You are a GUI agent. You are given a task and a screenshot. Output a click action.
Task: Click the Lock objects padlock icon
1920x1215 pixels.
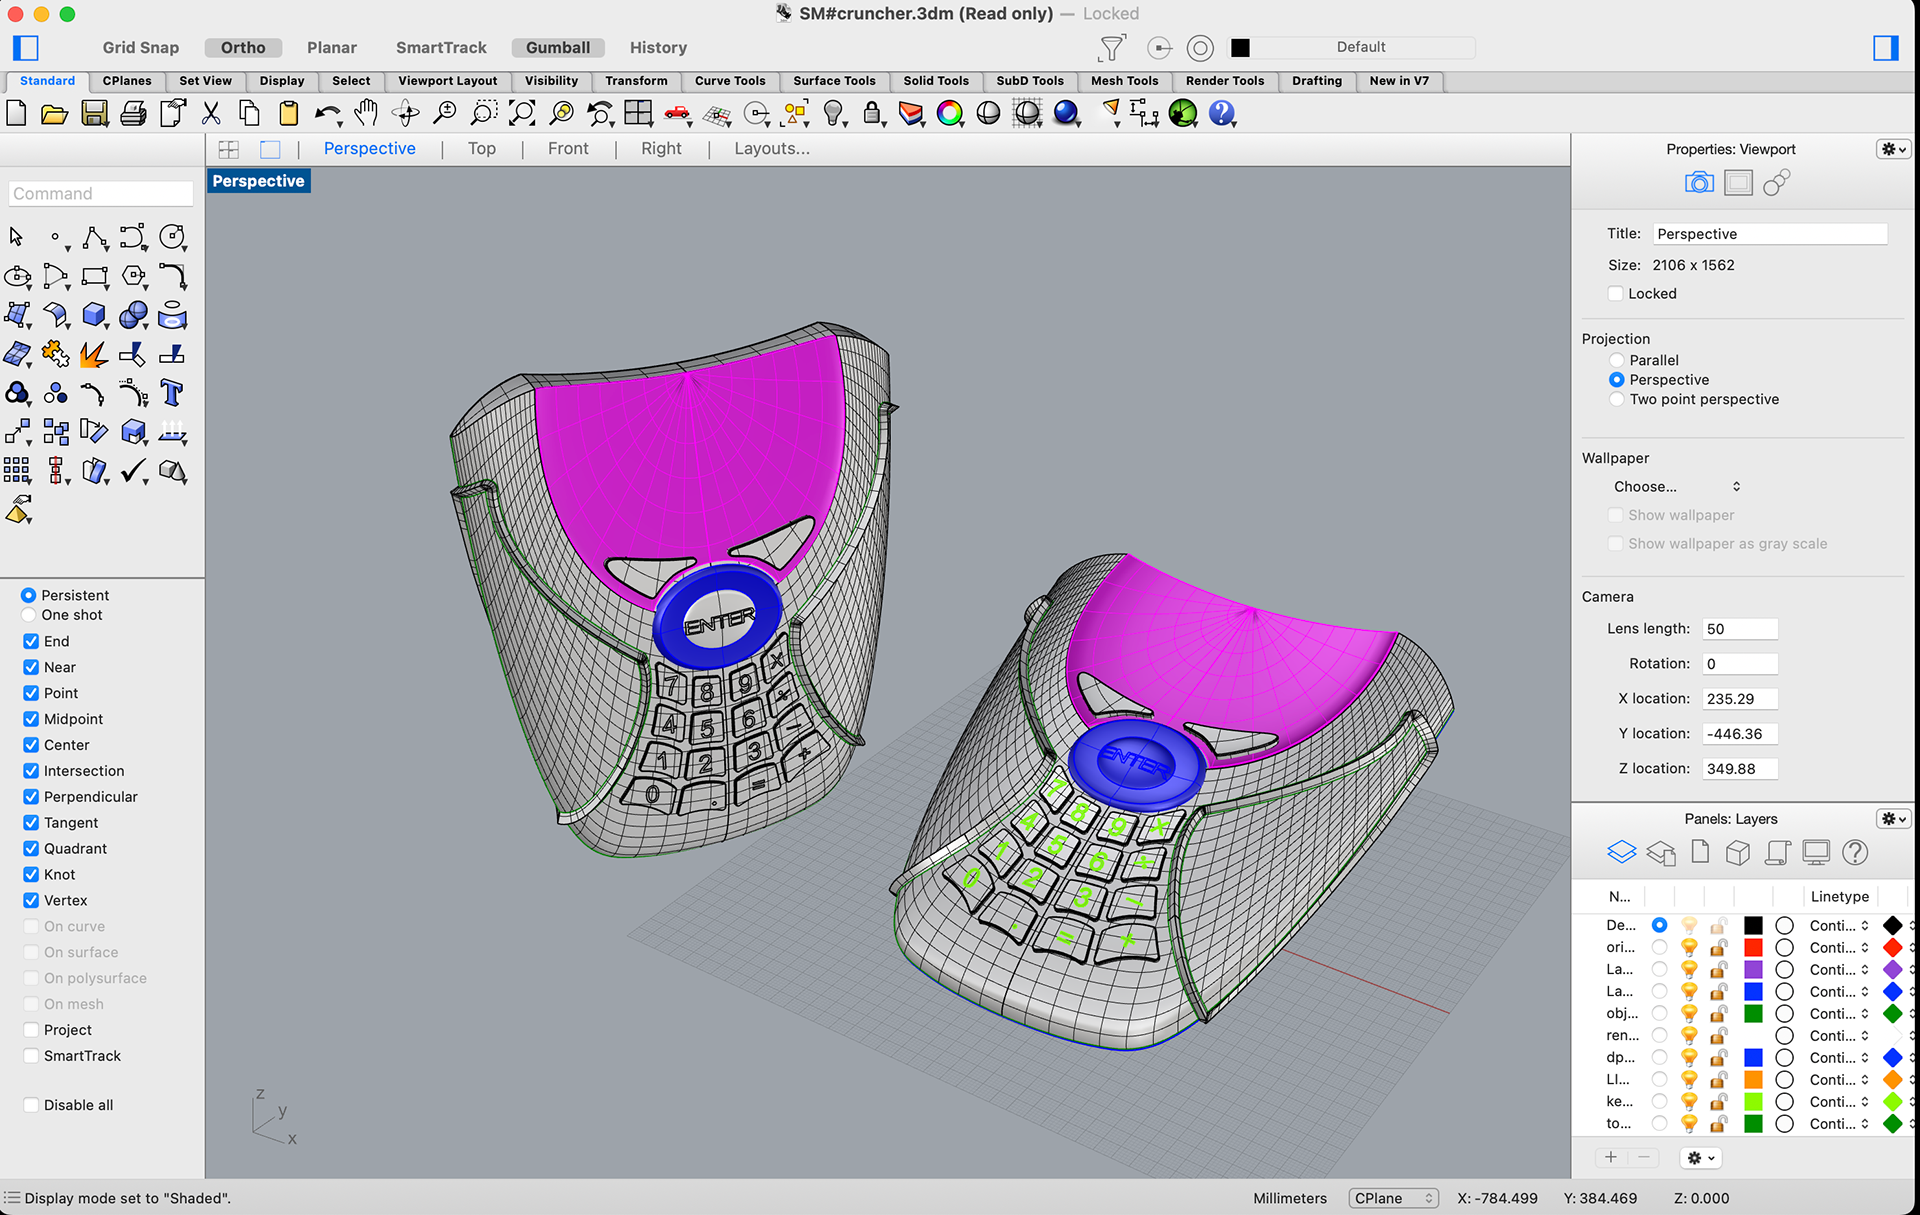(872, 113)
